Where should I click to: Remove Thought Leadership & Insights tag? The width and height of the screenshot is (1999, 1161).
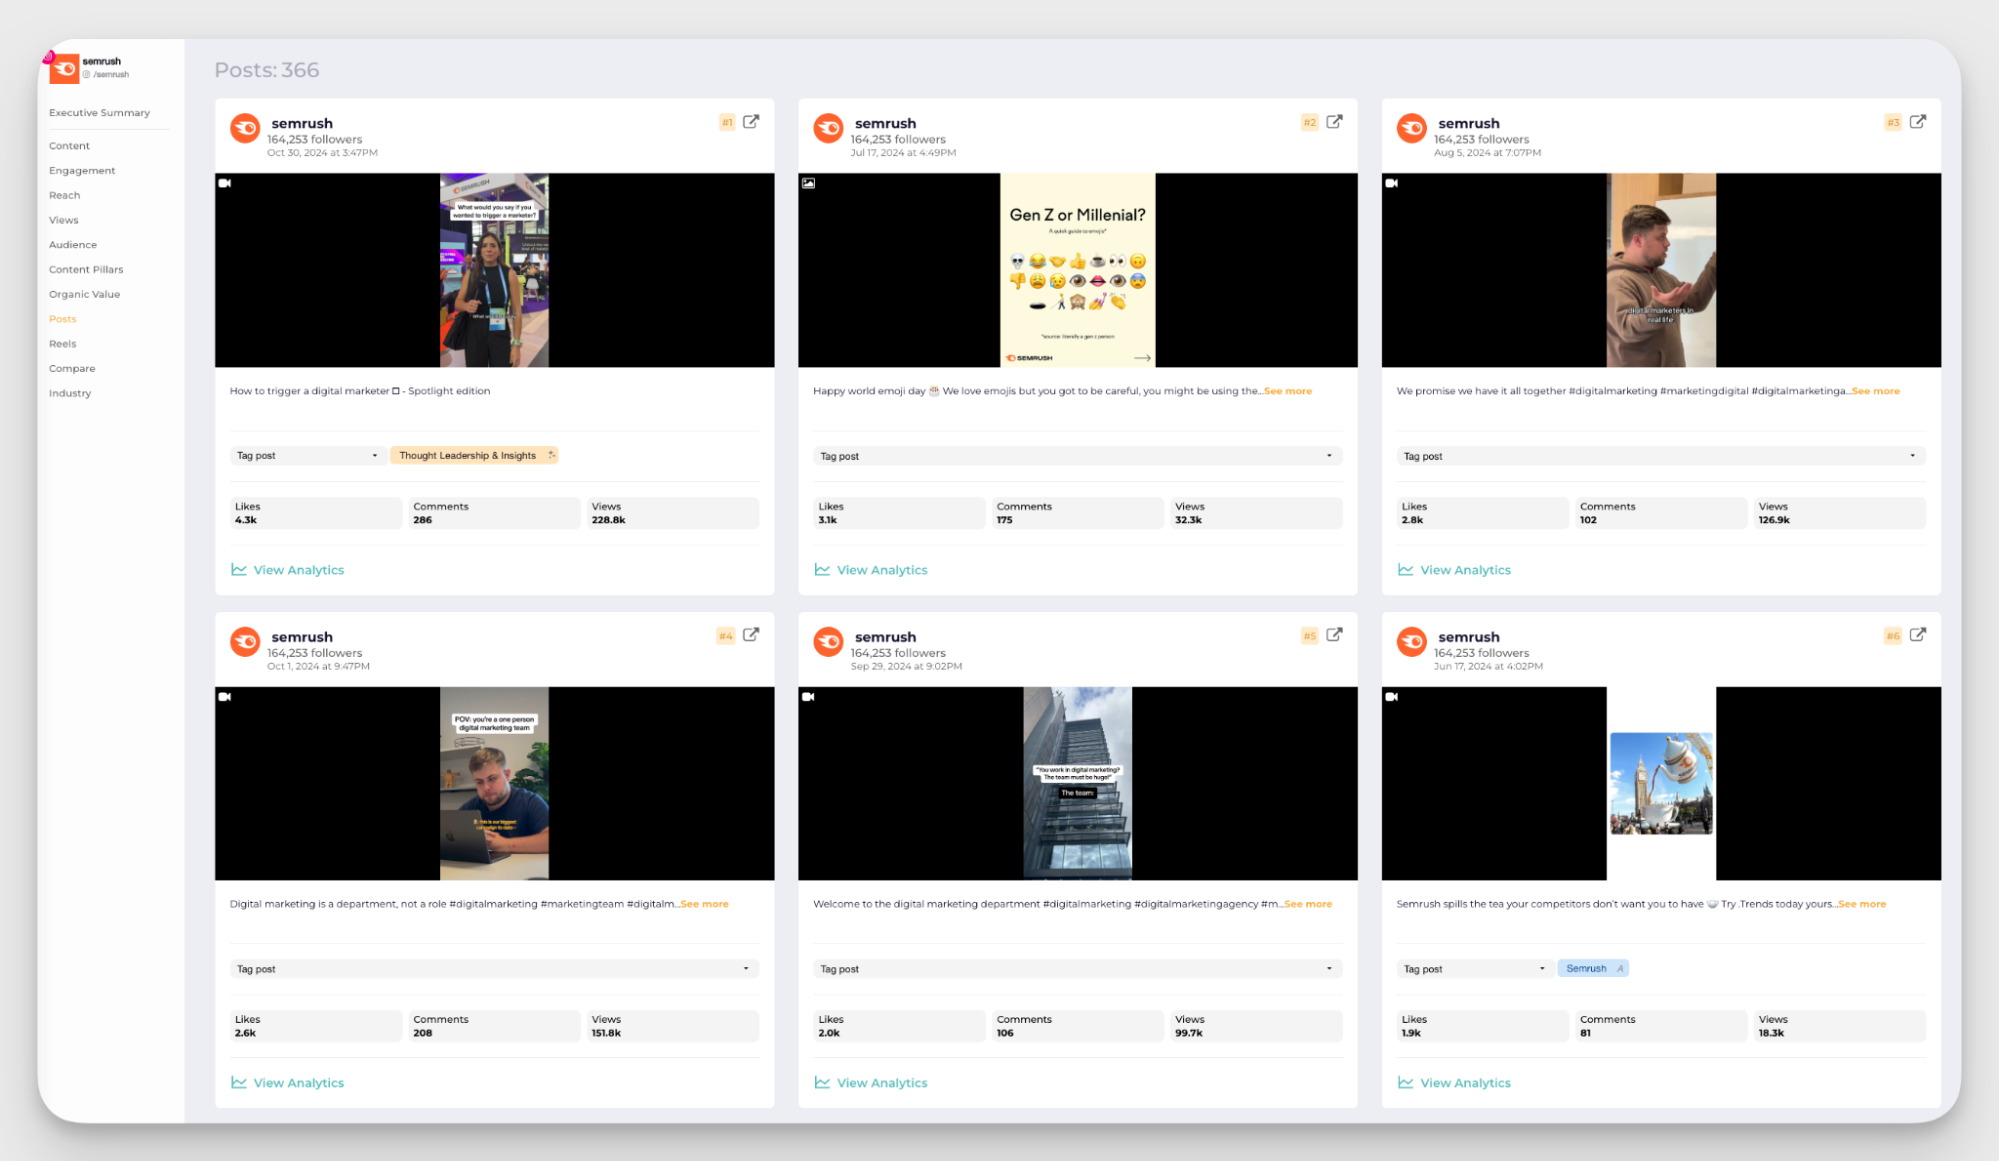551,456
